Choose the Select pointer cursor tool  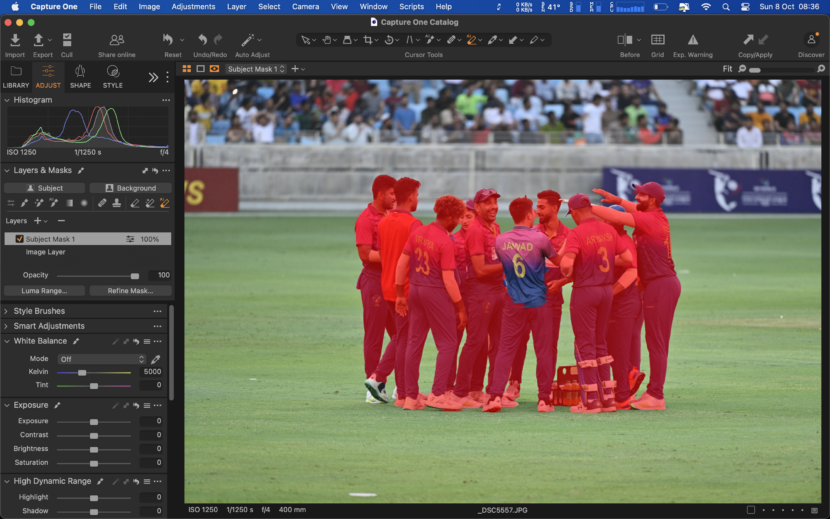tap(305, 40)
